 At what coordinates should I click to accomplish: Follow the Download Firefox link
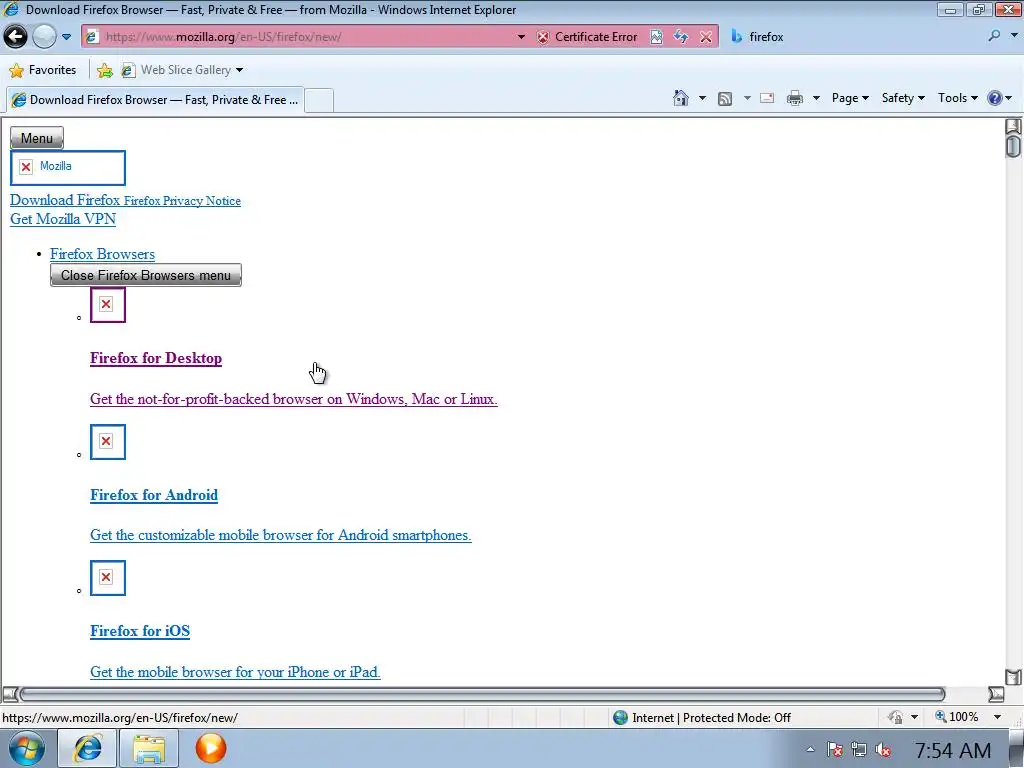(65, 200)
